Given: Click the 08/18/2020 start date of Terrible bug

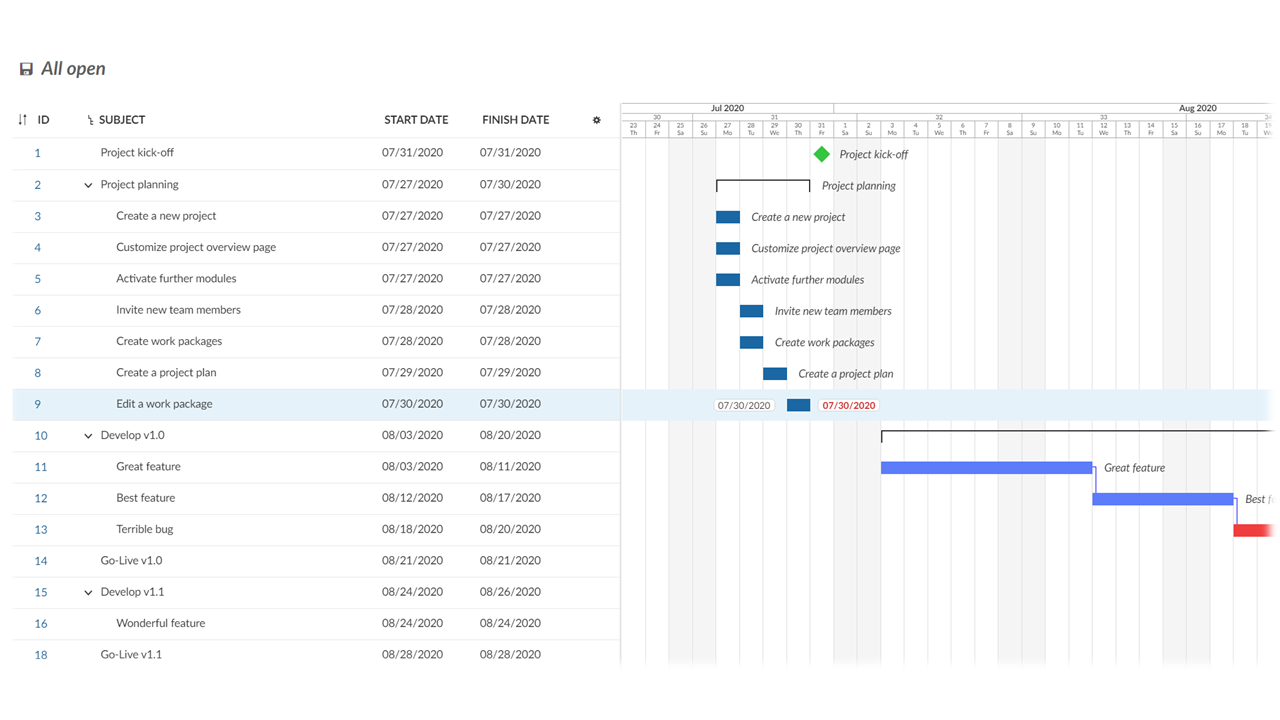Looking at the screenshot, I should 412,530.
